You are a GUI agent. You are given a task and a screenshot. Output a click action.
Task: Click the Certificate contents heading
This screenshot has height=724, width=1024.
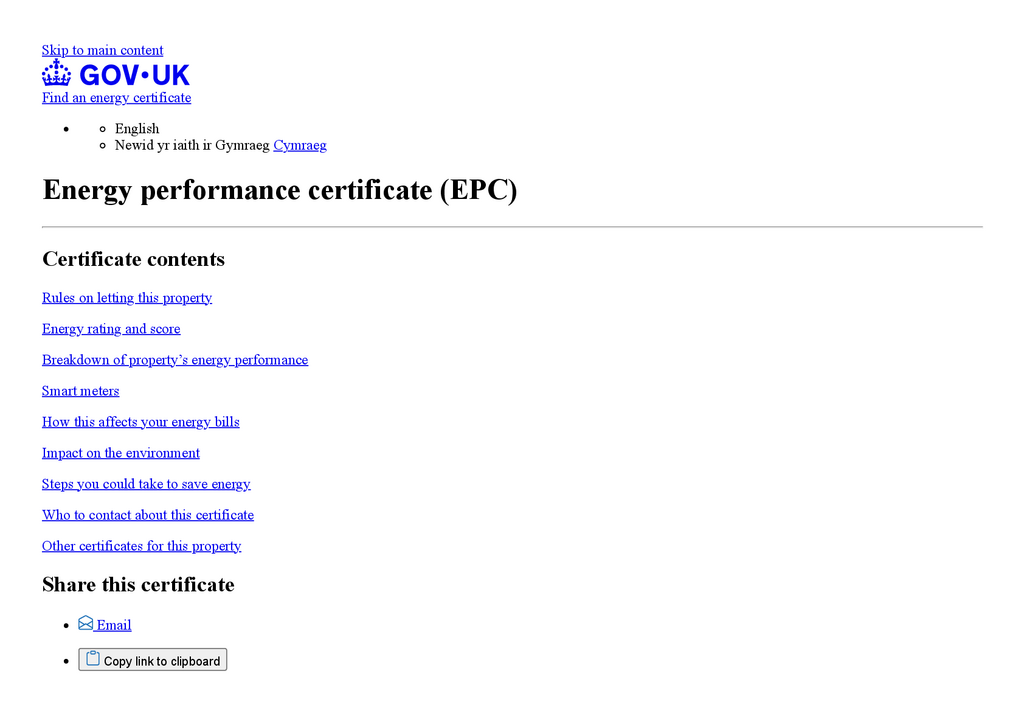pyautogui.click(x=133, y=259)
